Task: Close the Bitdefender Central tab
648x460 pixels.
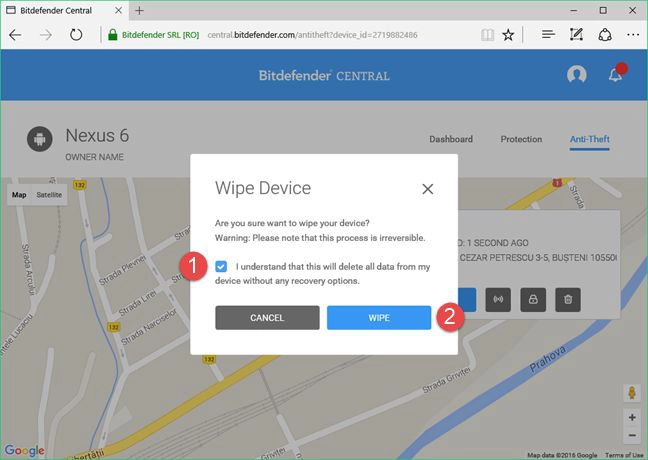Action: [119, 10]
